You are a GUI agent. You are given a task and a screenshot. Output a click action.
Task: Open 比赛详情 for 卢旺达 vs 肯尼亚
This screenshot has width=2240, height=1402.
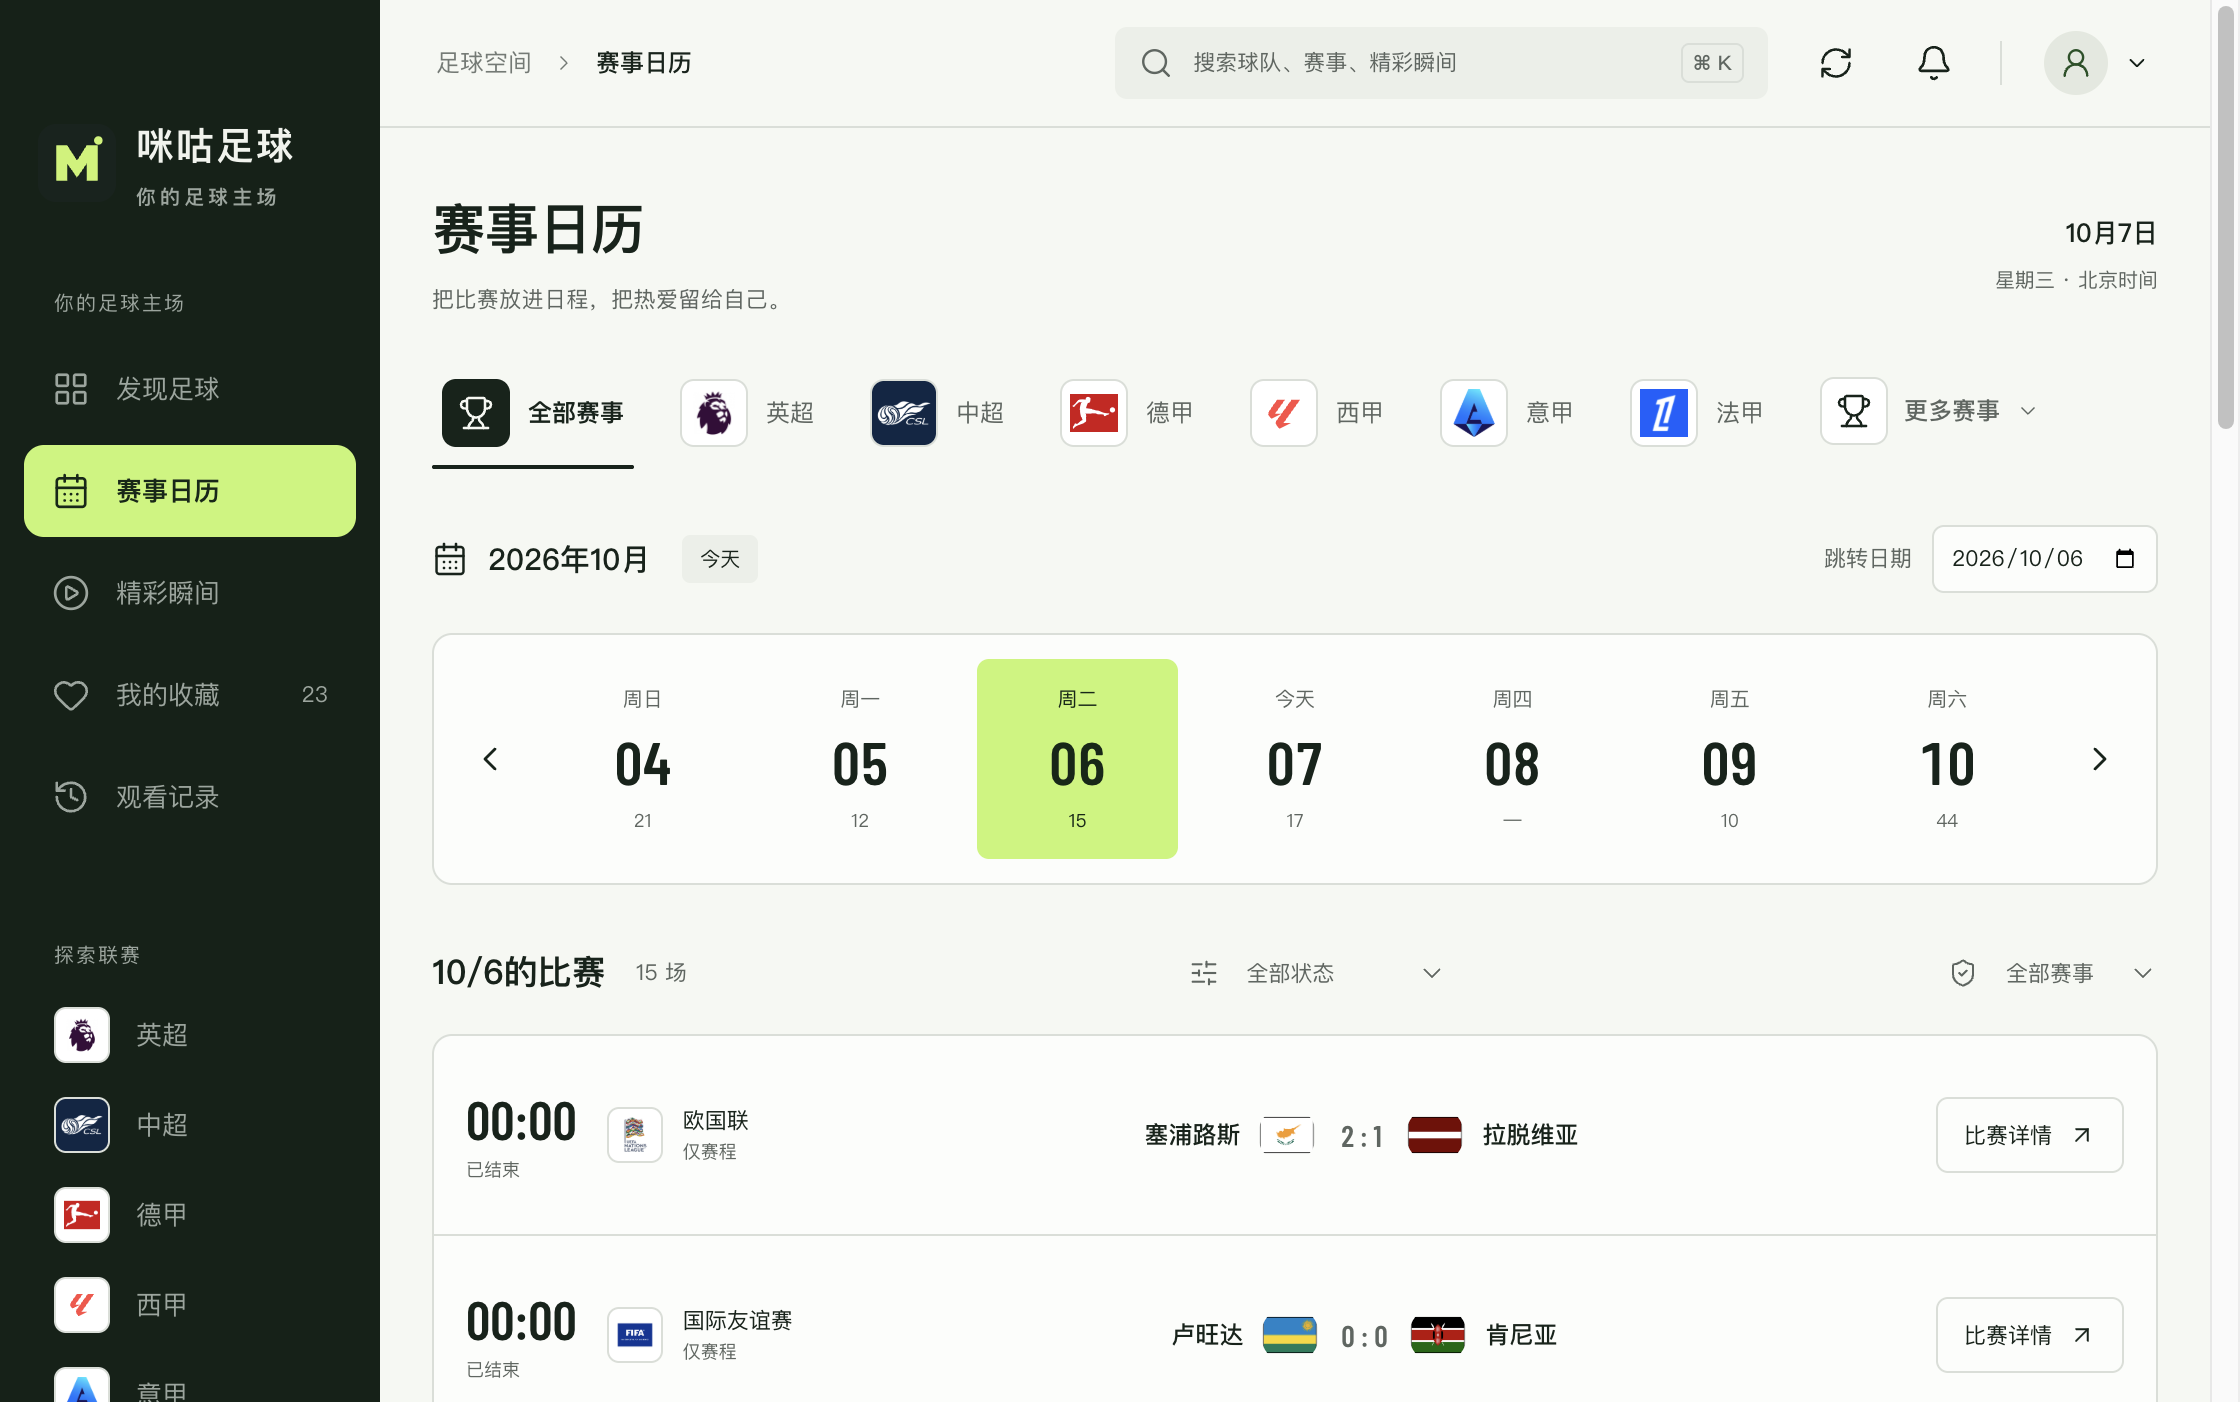2029,1335
